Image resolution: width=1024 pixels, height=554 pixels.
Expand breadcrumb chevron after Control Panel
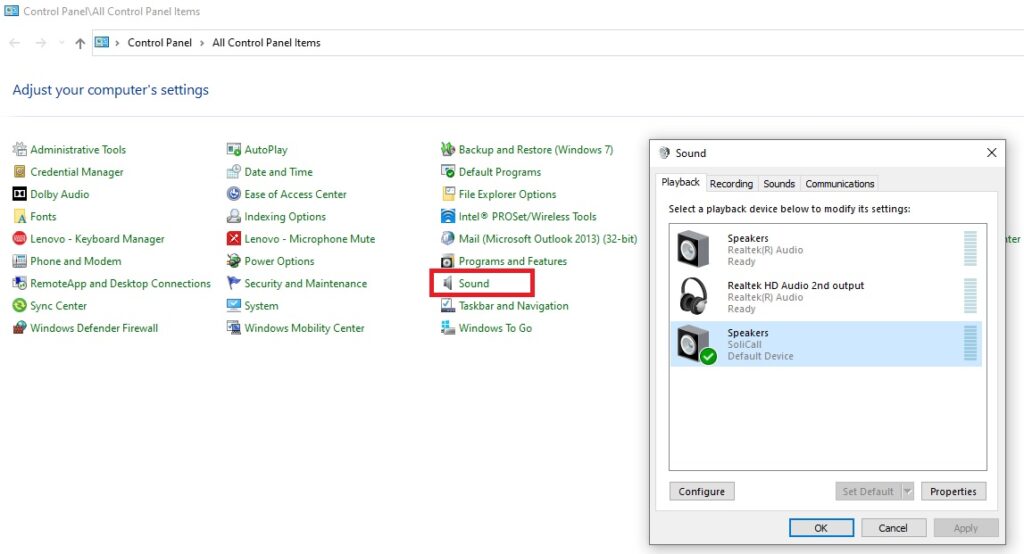click(x=202, y=43)
